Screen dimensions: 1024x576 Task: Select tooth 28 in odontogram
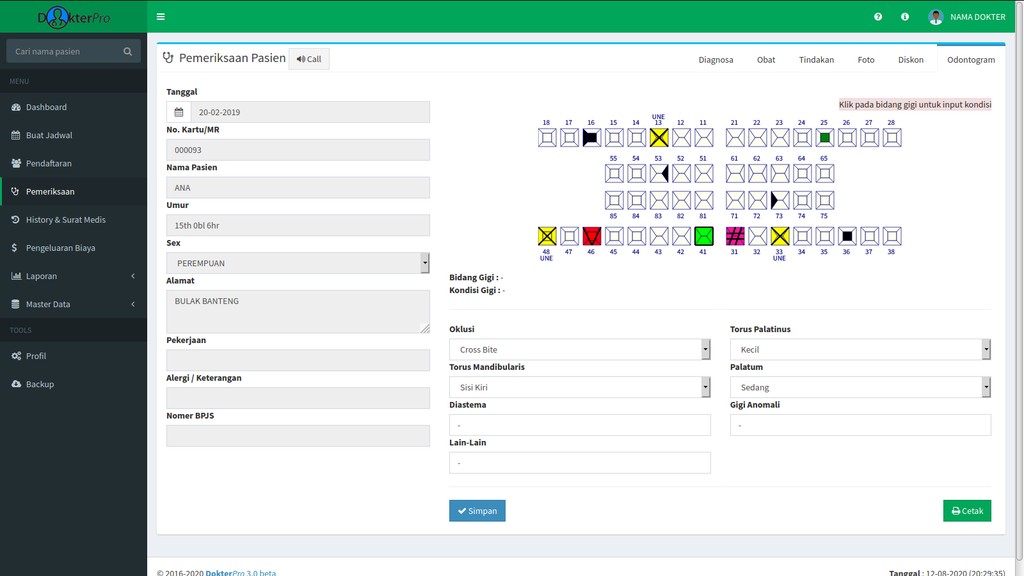click(x=891, y=138)
